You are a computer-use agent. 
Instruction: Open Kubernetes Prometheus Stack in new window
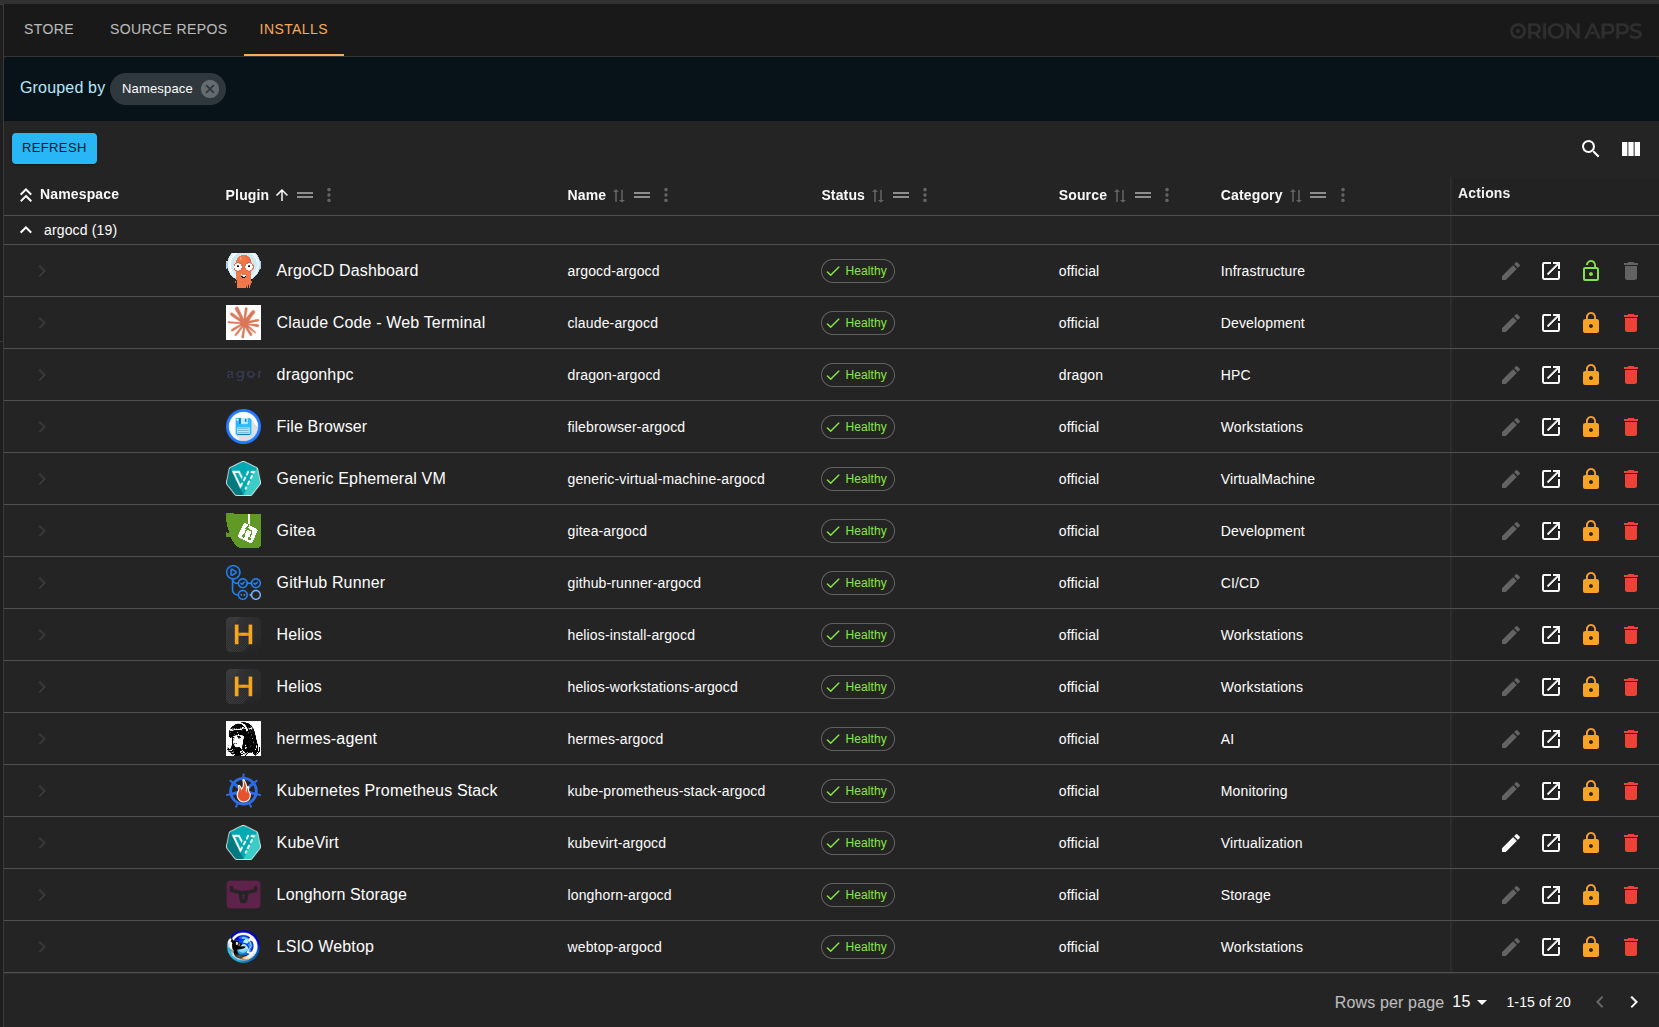click(x=1551, y=791)
